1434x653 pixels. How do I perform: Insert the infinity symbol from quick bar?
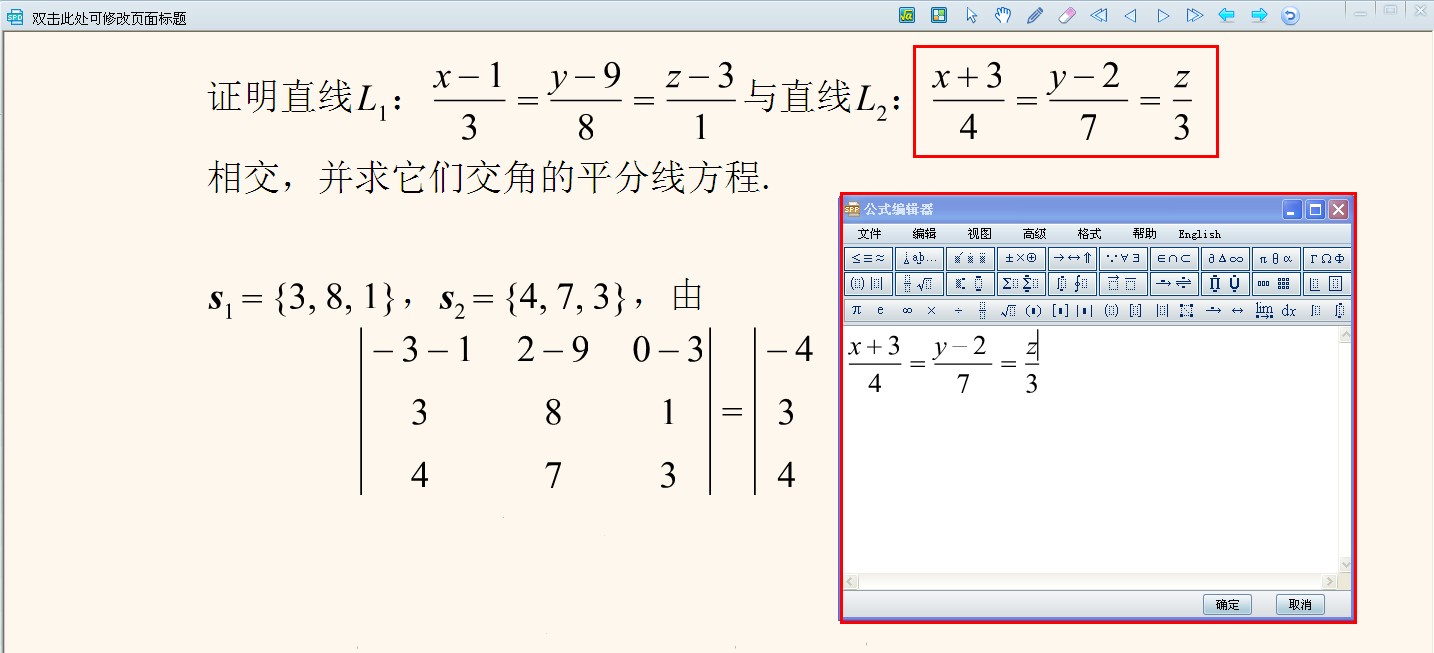point(907,311)
